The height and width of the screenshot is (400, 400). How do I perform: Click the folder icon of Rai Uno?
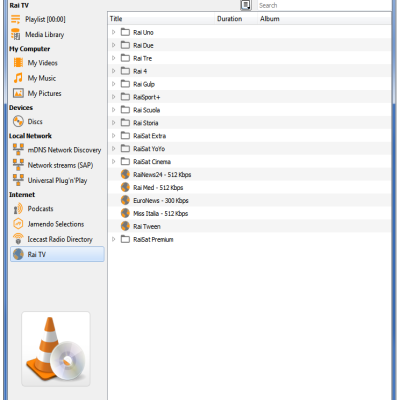click(125, 32)
